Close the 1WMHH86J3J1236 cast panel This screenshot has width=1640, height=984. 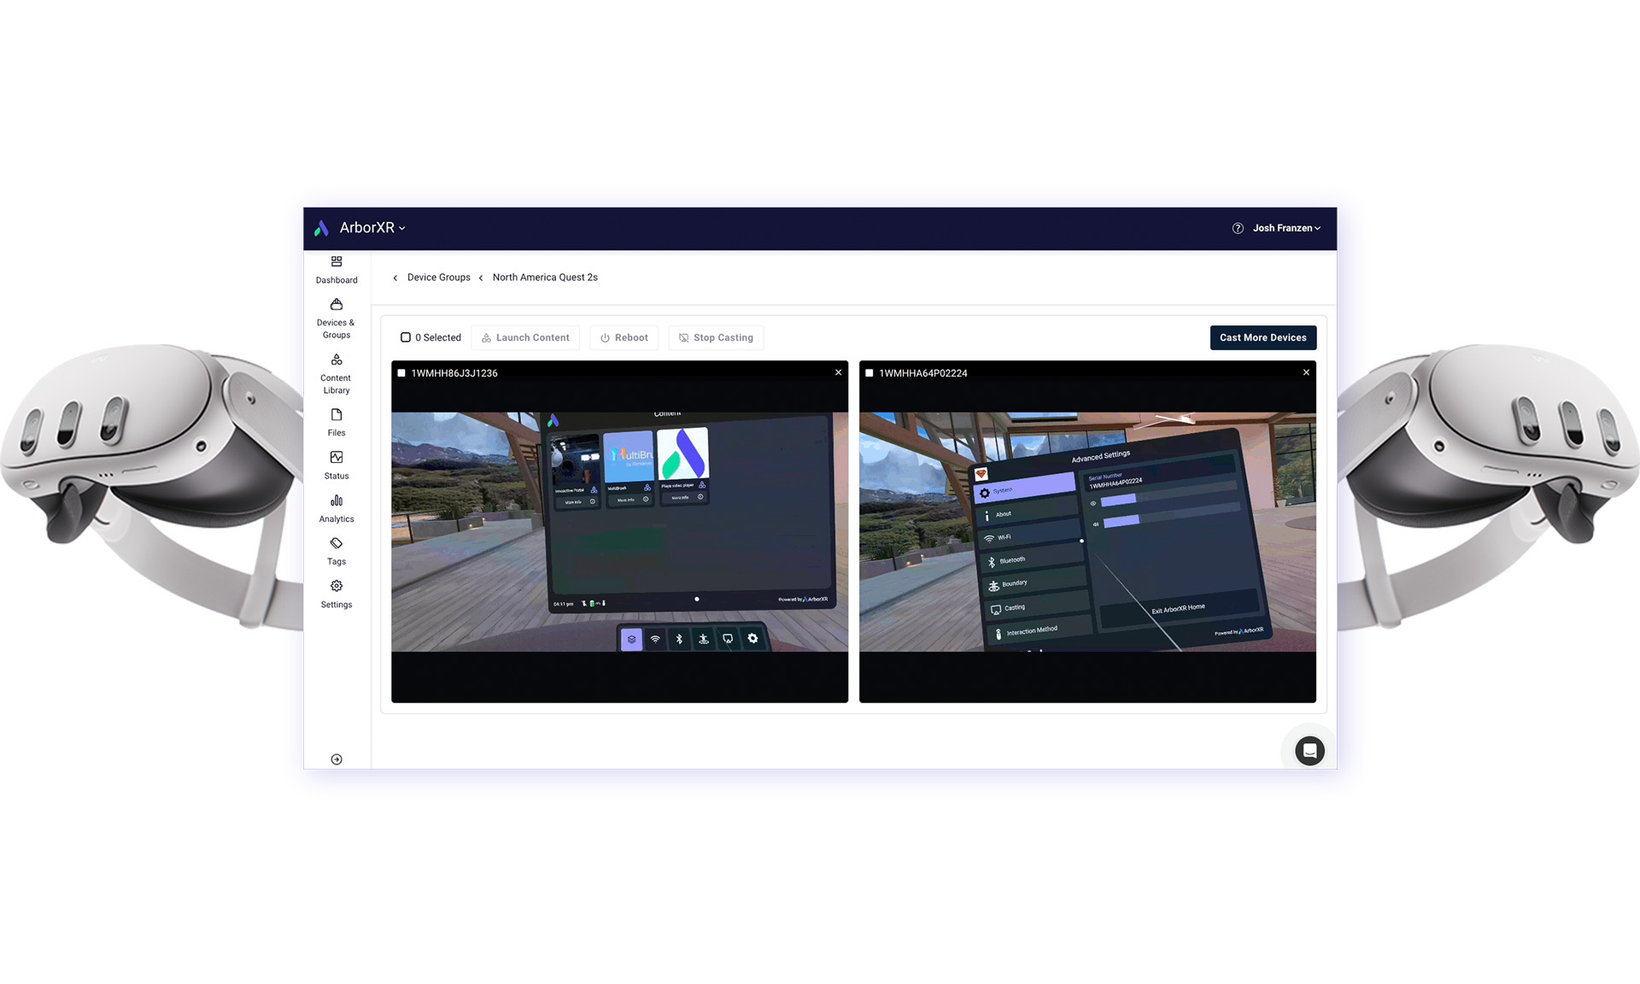pos(838,372)
